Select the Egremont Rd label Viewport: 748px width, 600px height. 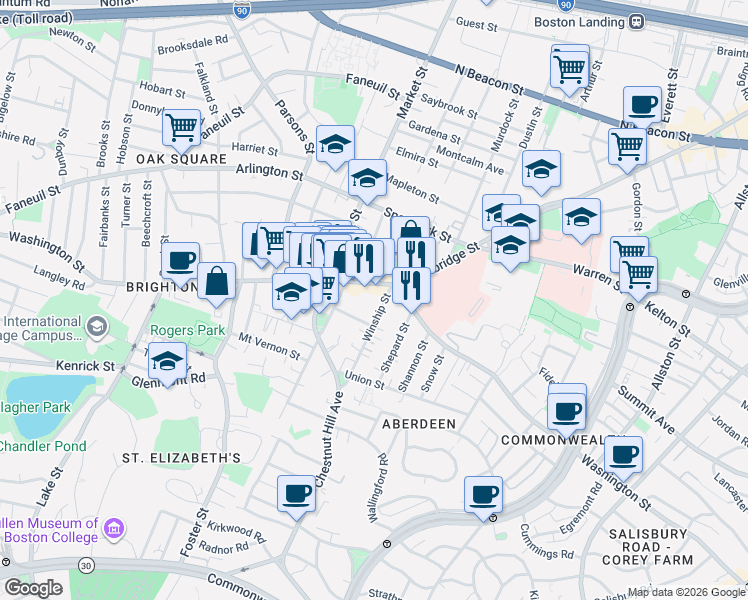click(581, 508)
